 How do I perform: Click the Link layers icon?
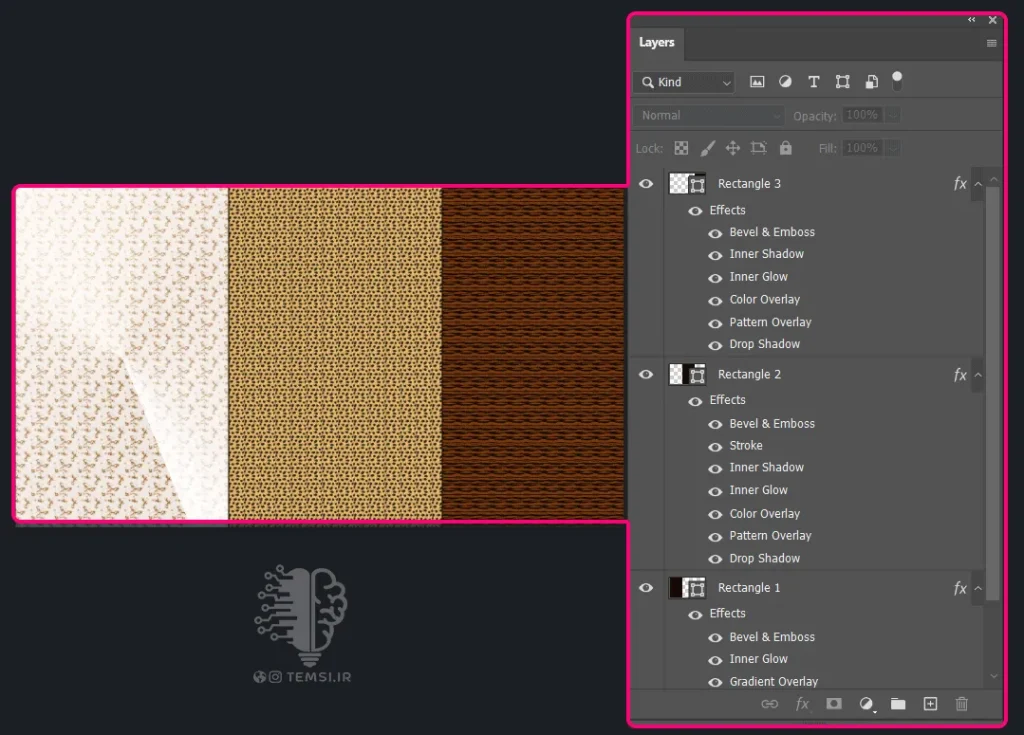(x=770, y=704)
